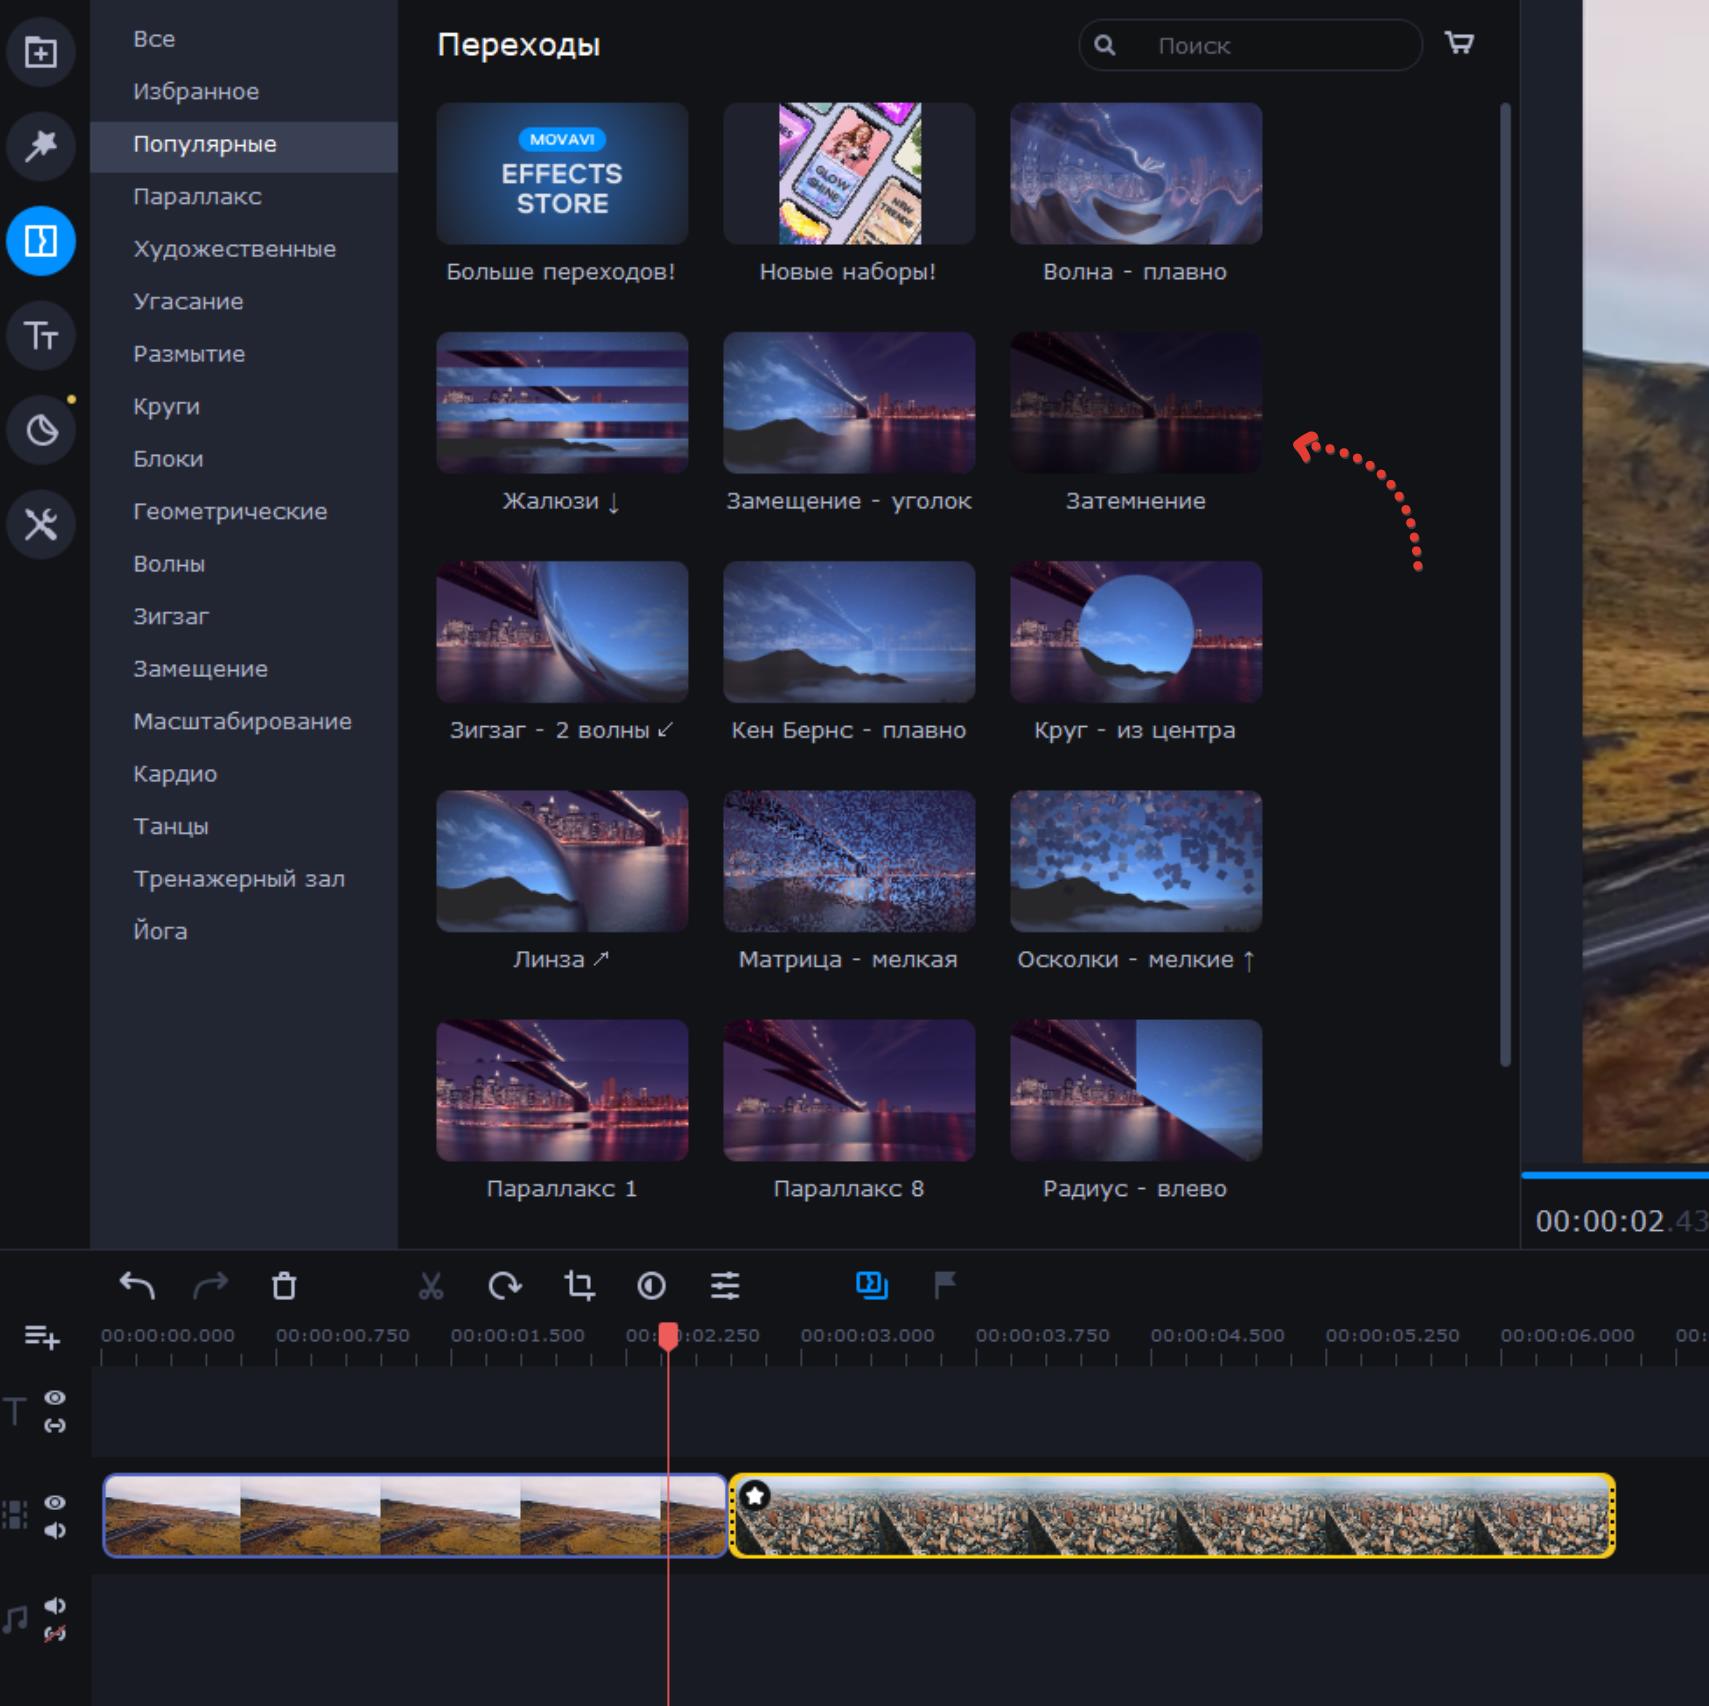Select the Параллакс category
The height and width of the screenshot is (1706, 1709).
[197, 196]
